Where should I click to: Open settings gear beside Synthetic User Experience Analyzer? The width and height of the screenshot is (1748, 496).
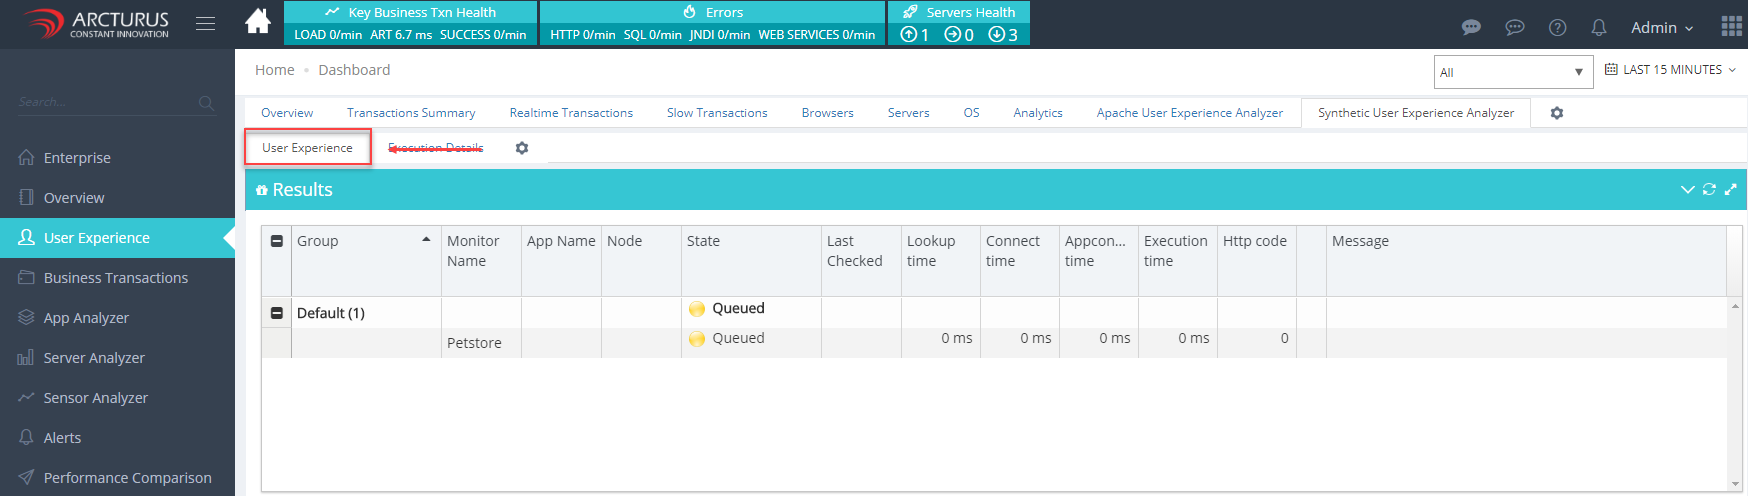[1557, 113]
